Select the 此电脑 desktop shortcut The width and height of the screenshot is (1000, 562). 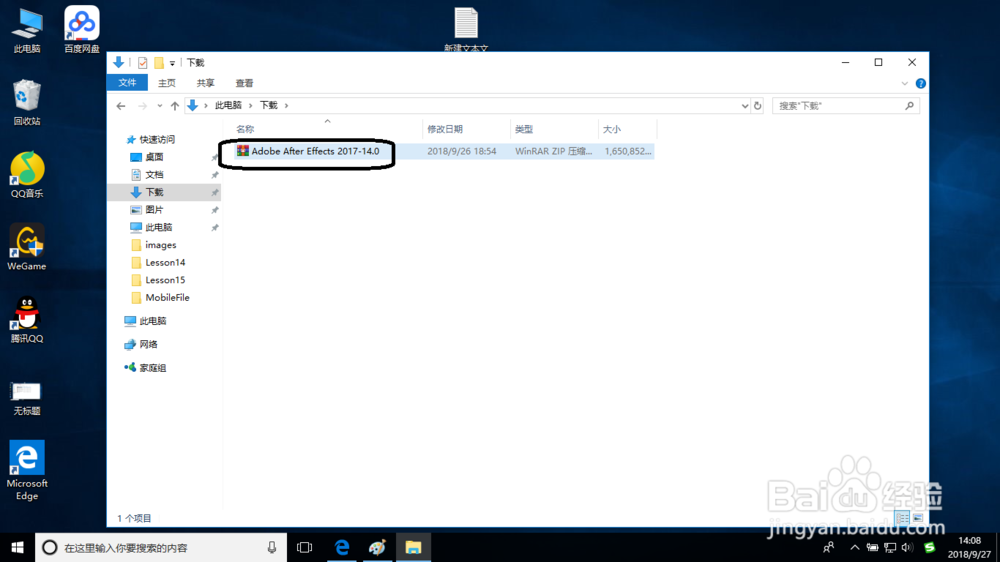tap(27, 31)
